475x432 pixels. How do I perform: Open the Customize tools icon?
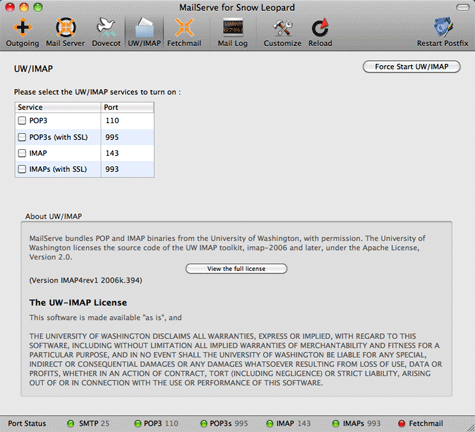pyautogui.click(x=282, y=32)
